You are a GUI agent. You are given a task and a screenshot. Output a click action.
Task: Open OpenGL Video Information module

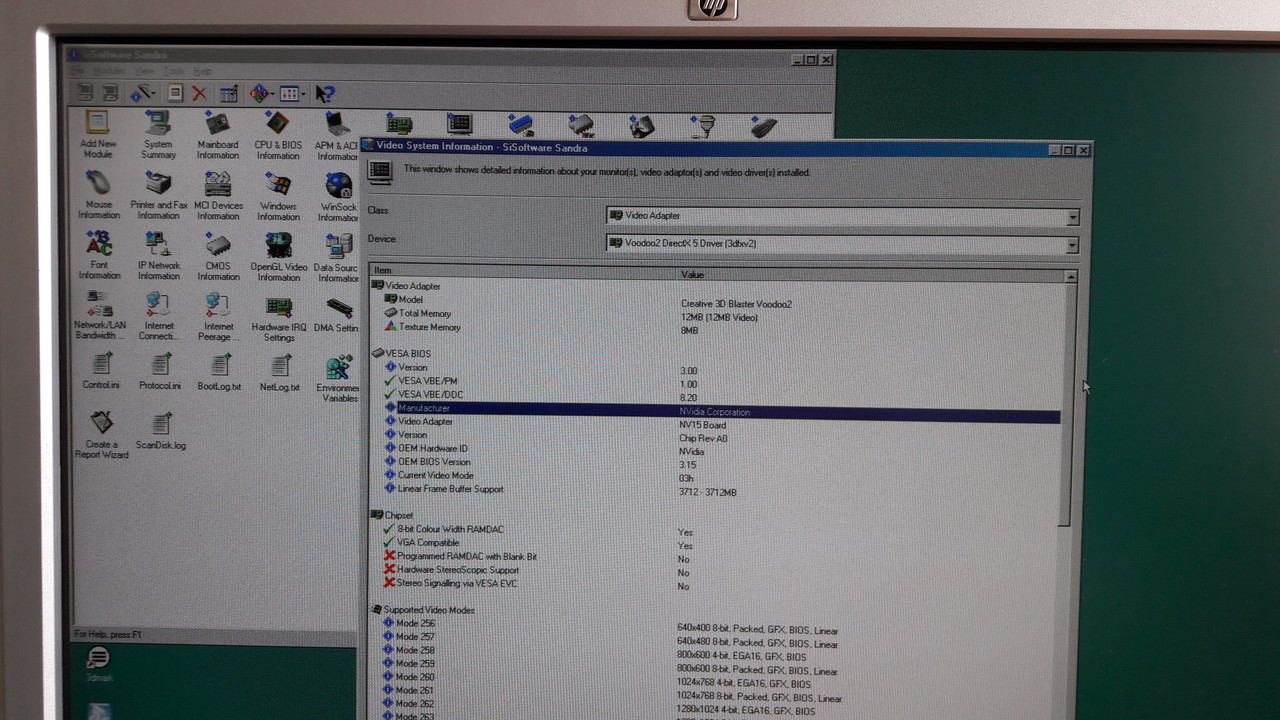pos(279,256)
